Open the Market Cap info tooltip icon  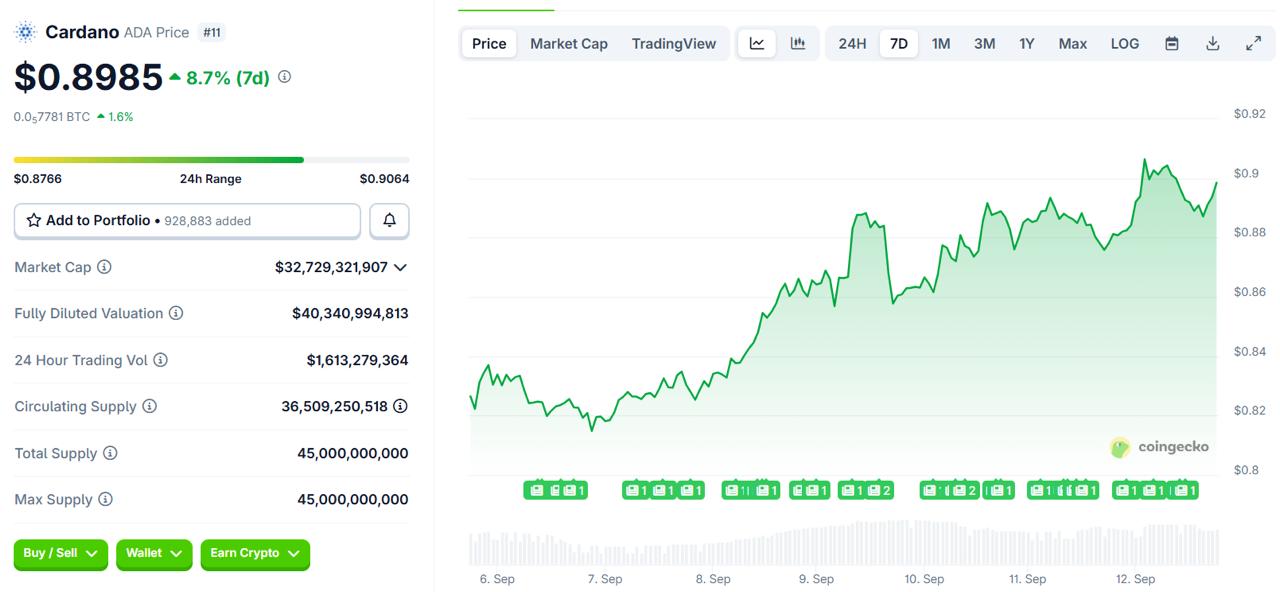tap(104, 267)
